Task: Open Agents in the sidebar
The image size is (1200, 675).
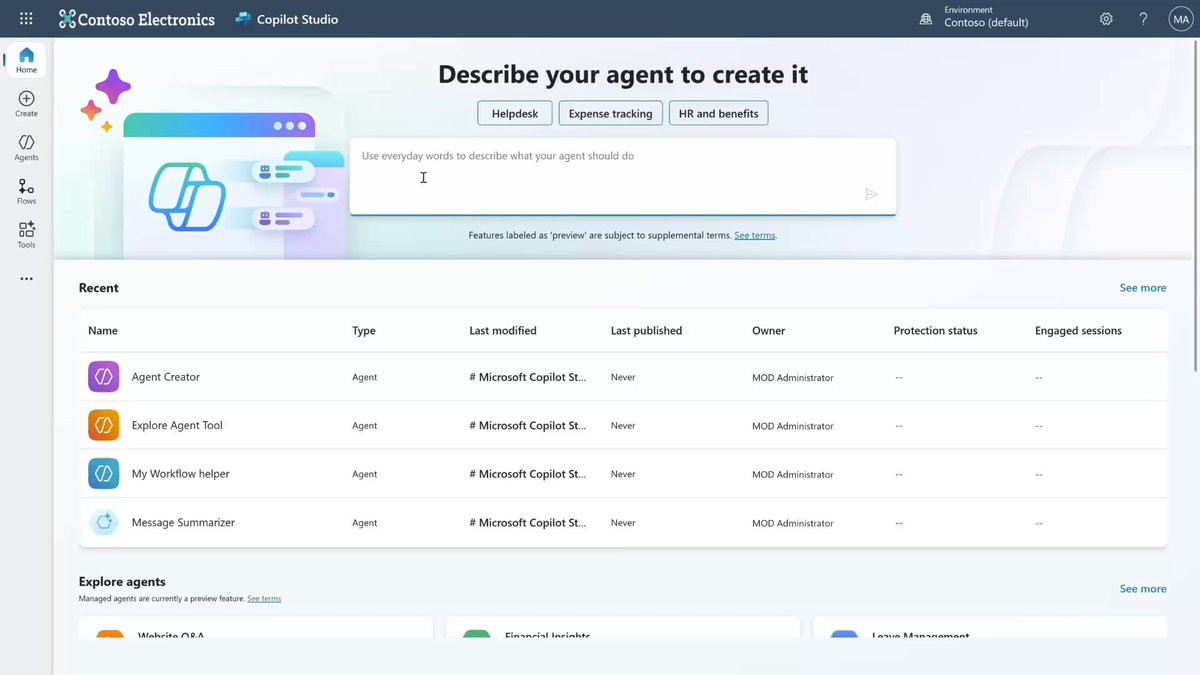Action: [x=26, y=148]
